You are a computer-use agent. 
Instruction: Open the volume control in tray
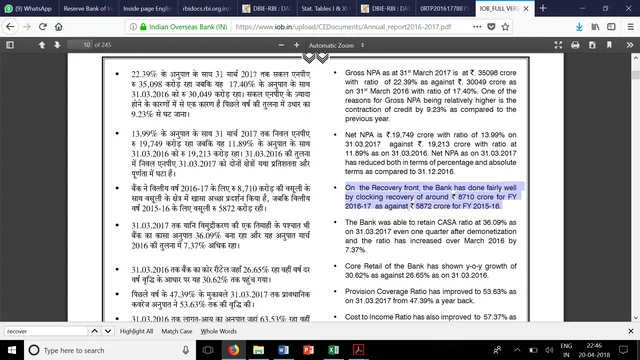click(x=549, y=350)
